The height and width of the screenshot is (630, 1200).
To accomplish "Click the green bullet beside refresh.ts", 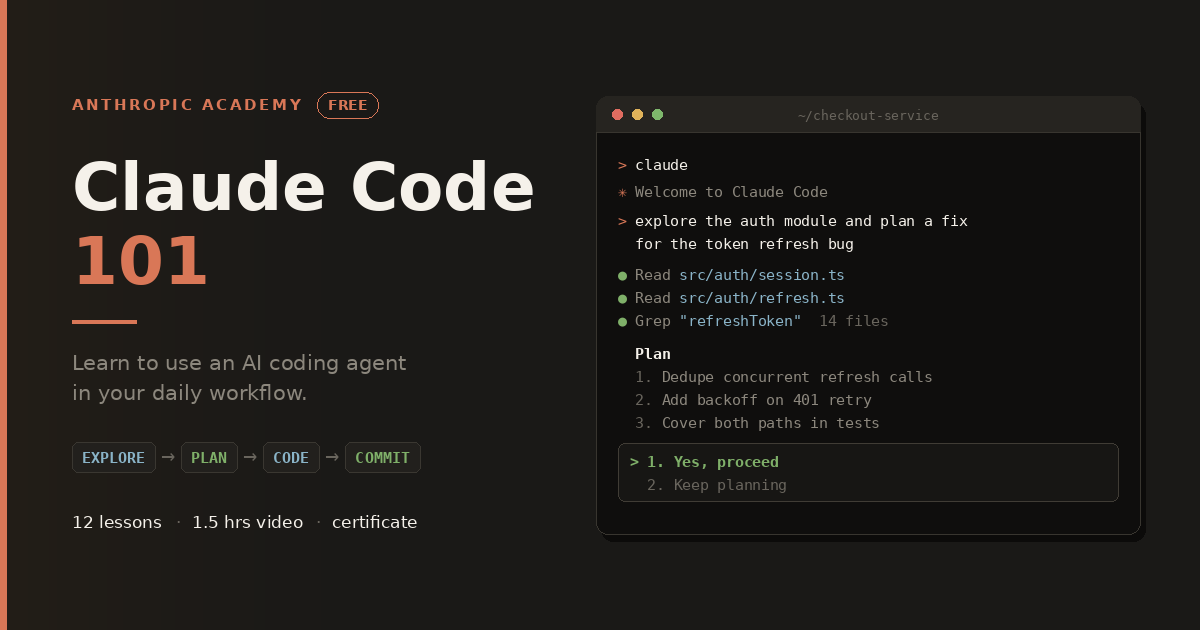I will [622, 298].
